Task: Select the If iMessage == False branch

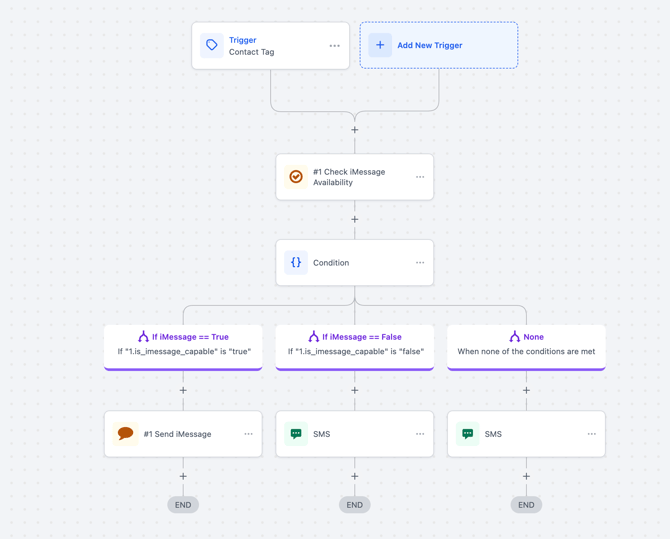Action: [x=355, y=345]
